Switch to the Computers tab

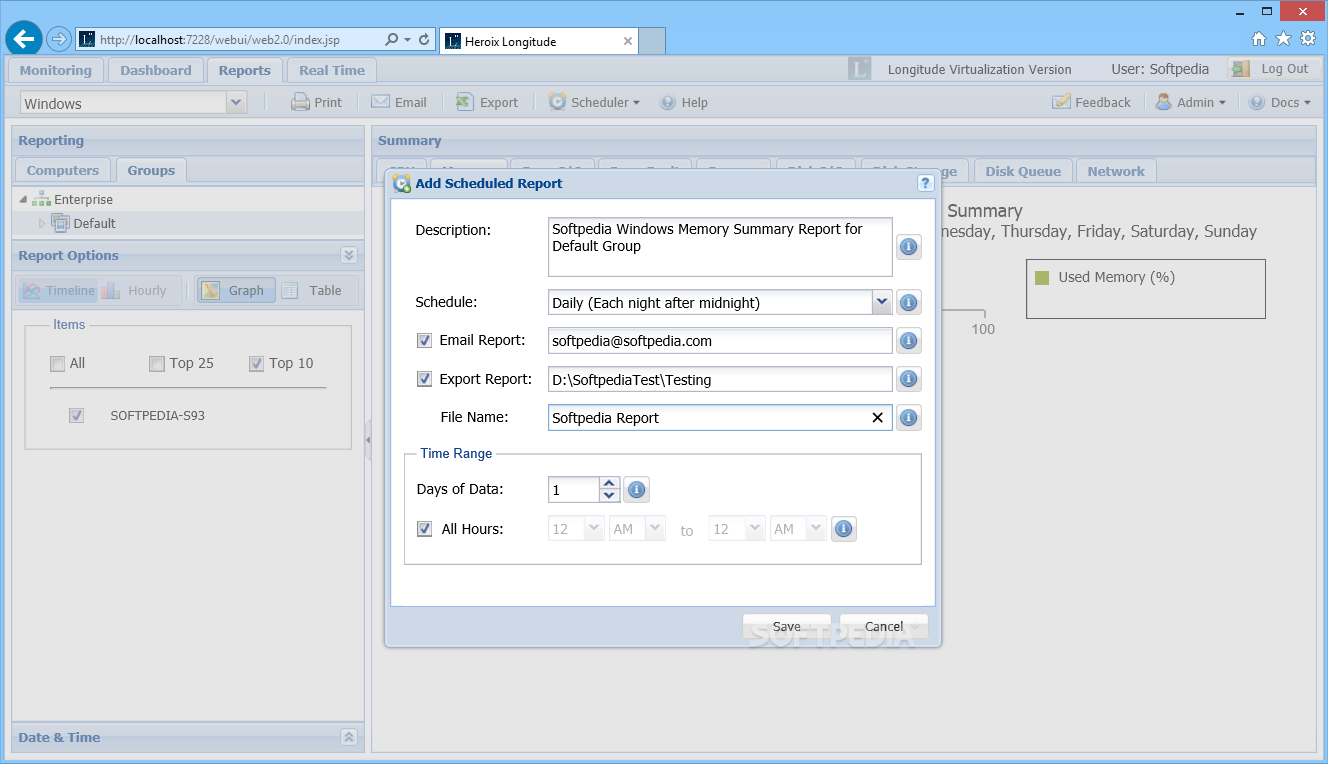(63, 170)
